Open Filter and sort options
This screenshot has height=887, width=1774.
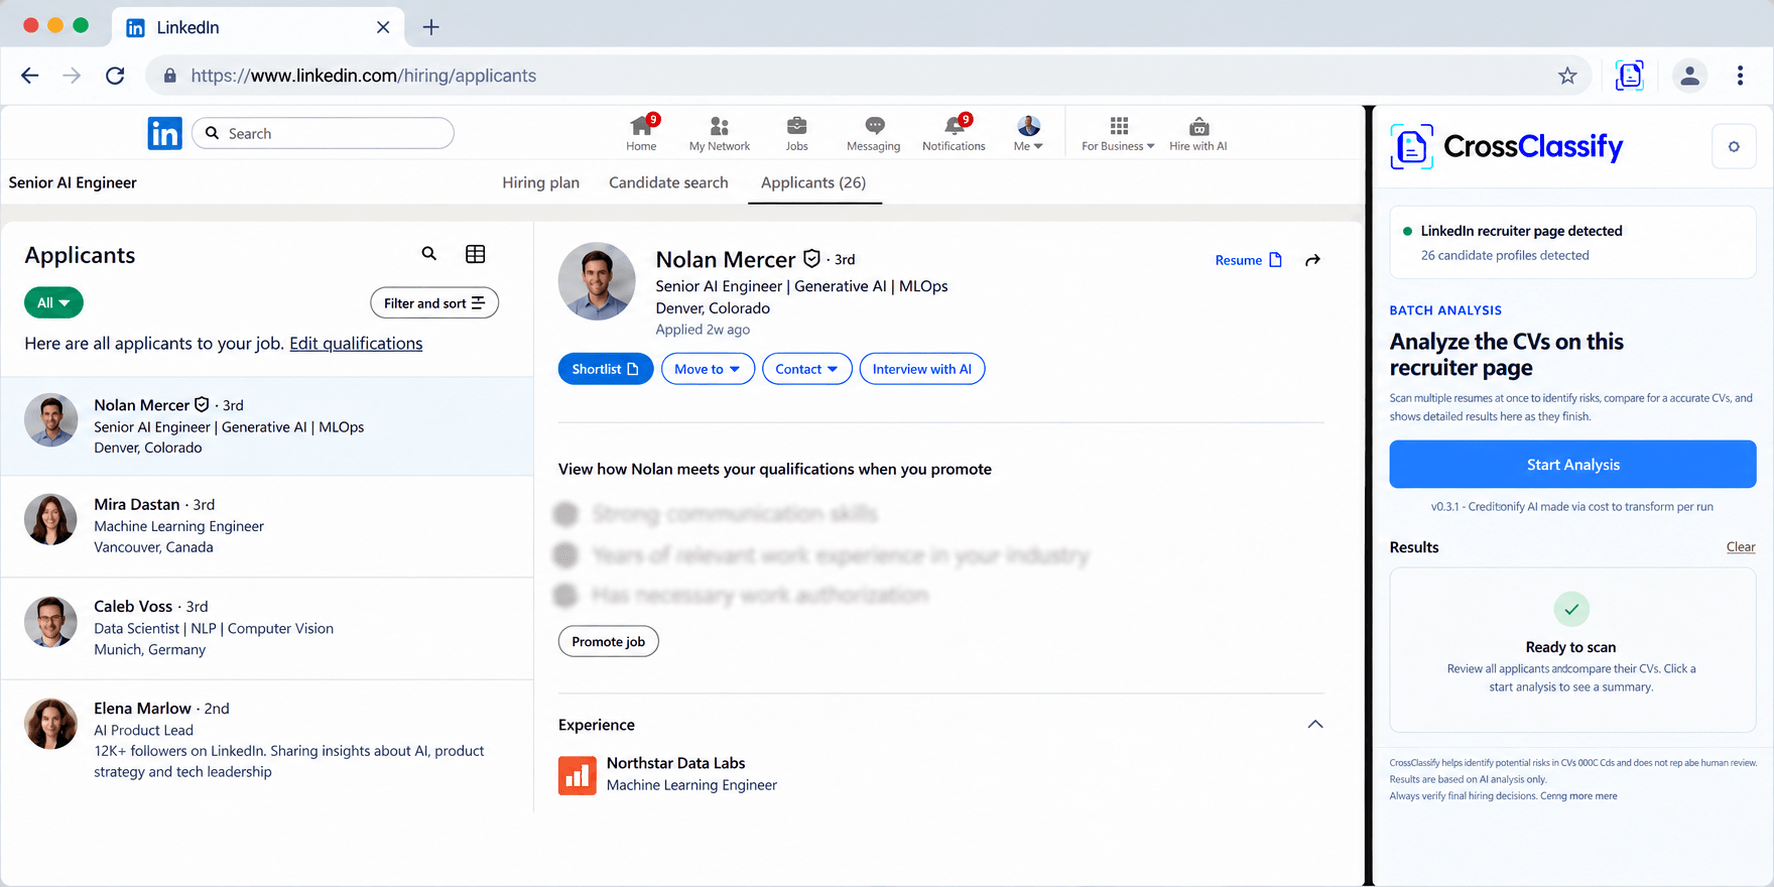434,303
